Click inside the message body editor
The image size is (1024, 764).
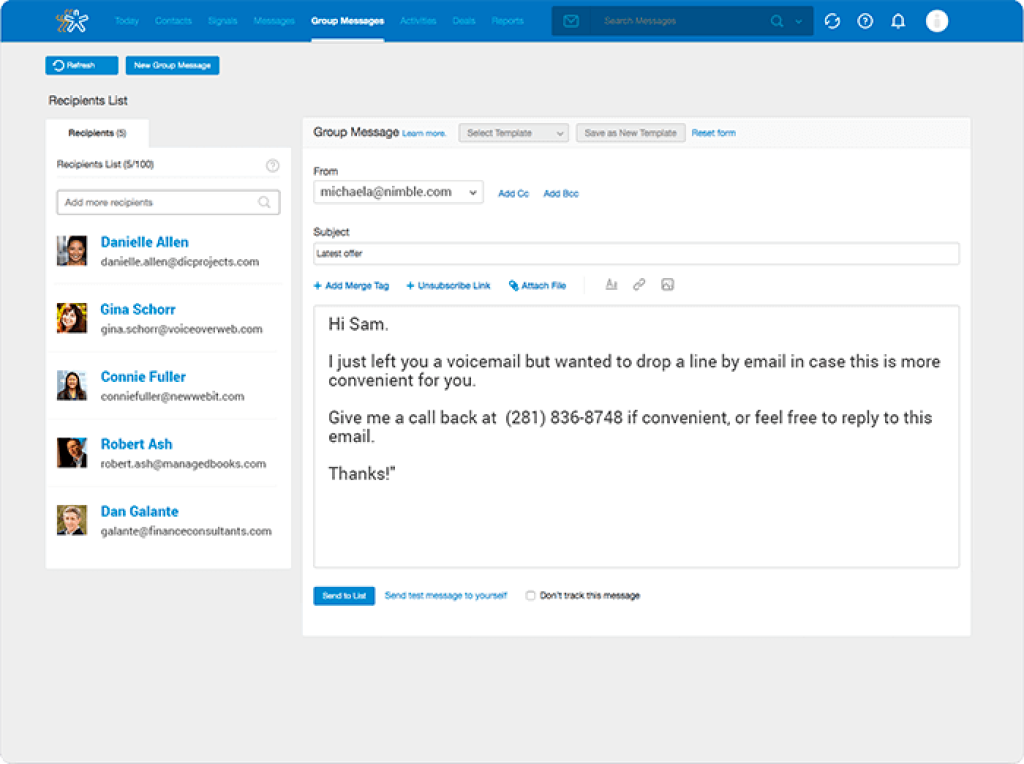636,436
